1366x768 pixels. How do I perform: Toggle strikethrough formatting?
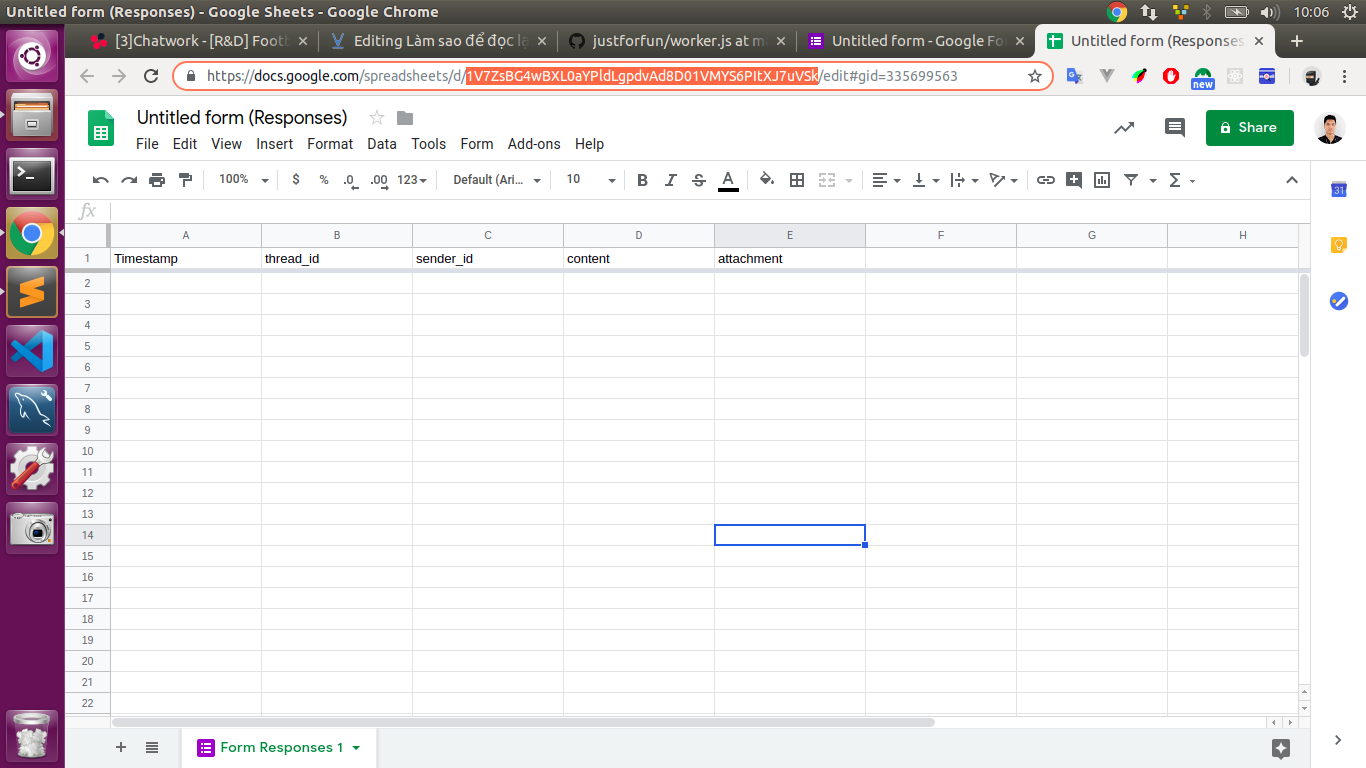[x=699, y=180]
